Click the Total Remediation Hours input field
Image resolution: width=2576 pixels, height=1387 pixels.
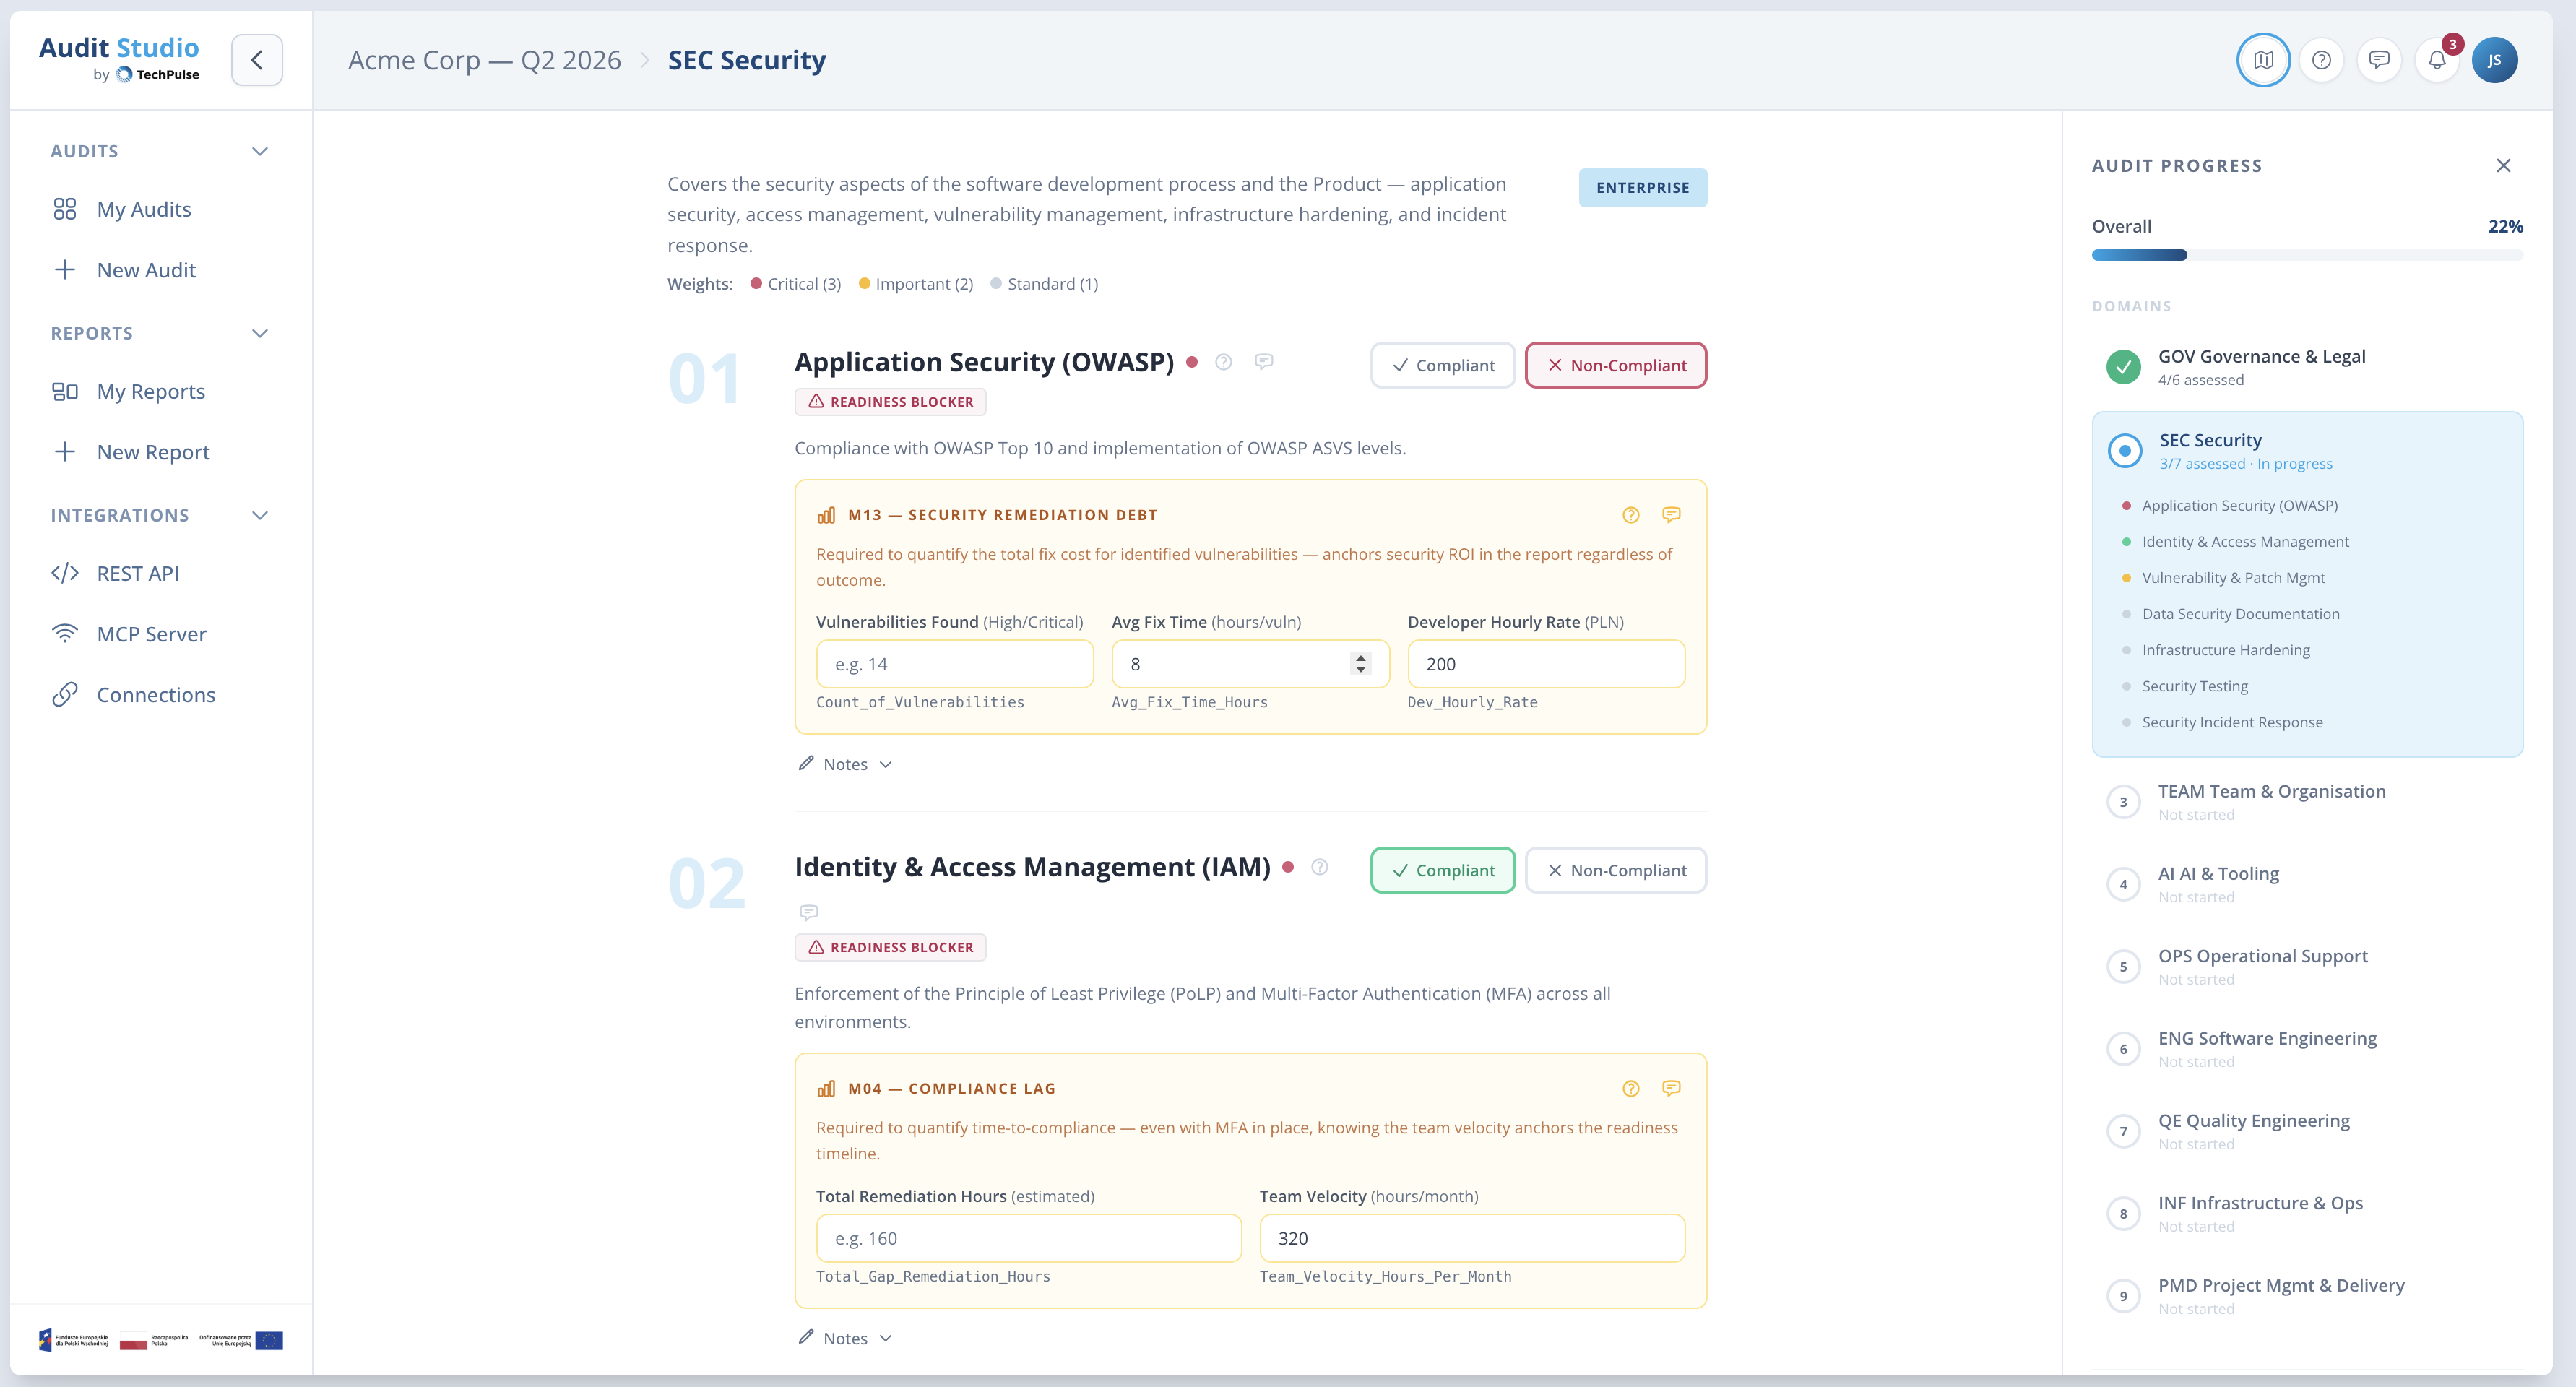pos(1028,1238)
